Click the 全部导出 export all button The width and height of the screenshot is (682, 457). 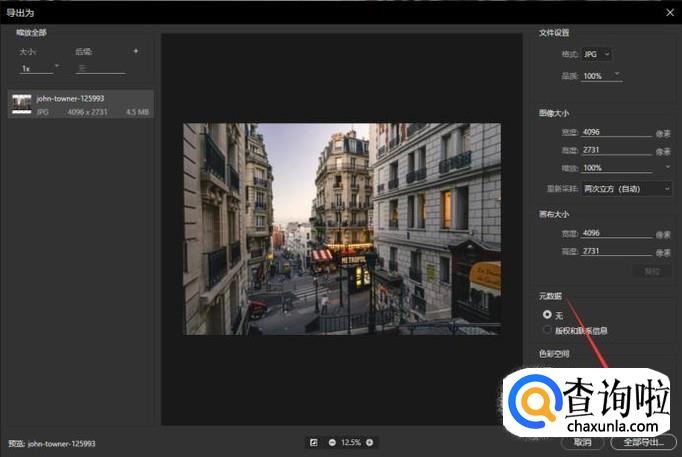coord(642,442)
